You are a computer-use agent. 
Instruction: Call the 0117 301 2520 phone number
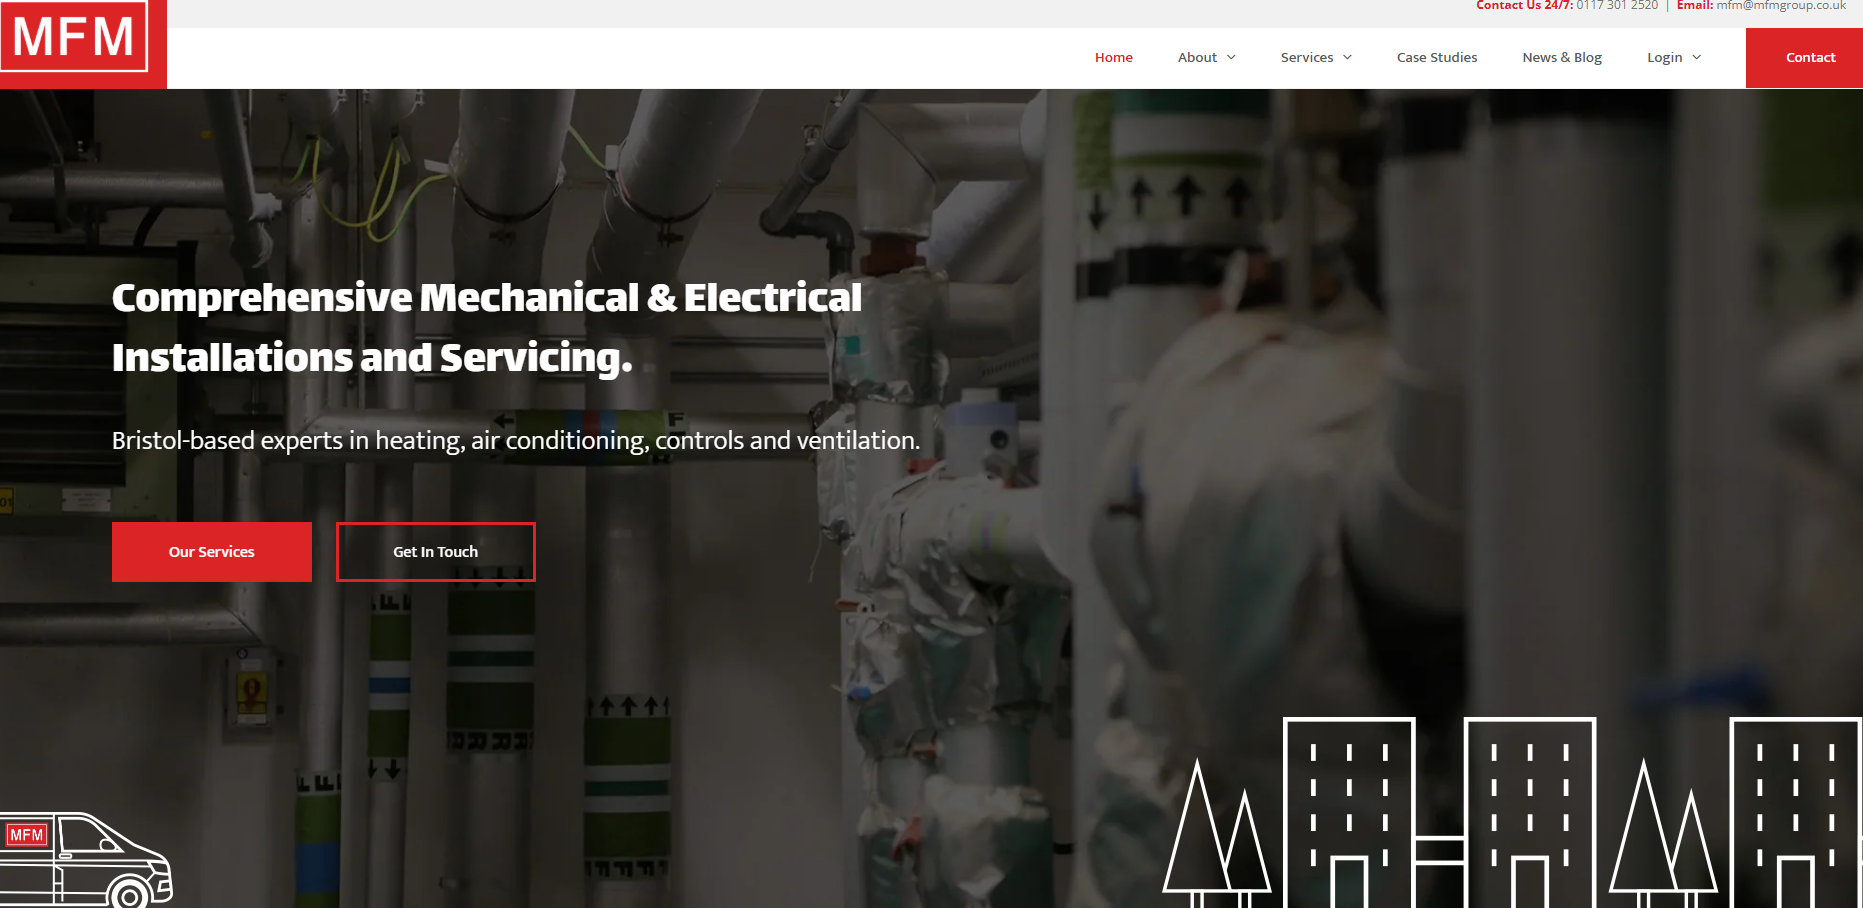click(1617, 6)
